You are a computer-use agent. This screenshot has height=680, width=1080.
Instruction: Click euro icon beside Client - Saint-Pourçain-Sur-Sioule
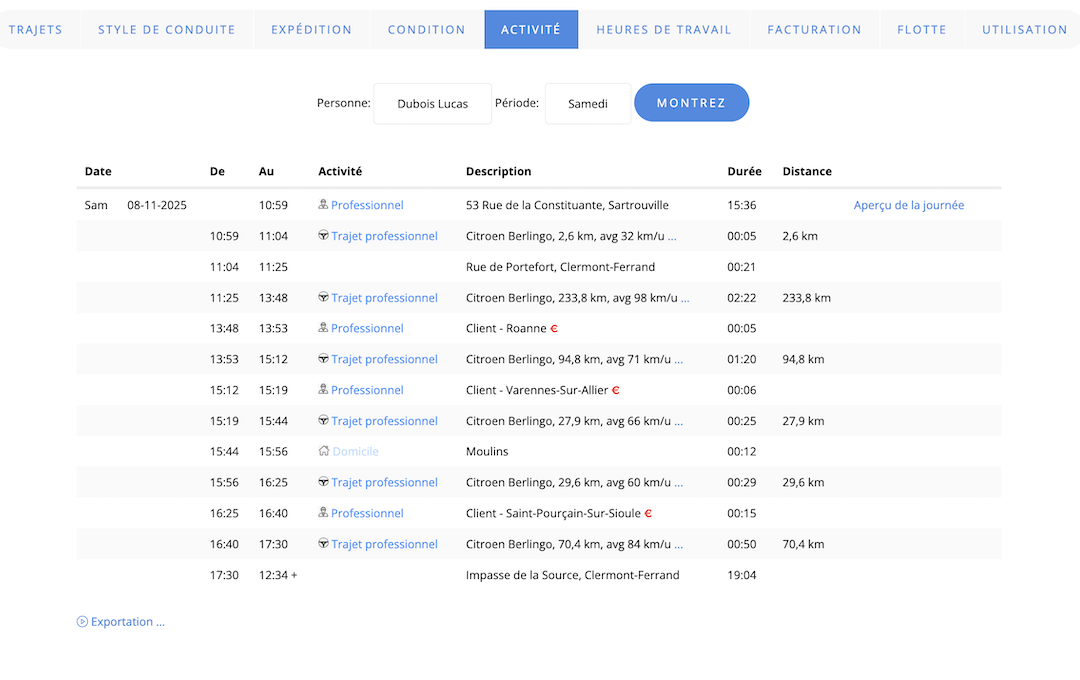tap(648, 514)
